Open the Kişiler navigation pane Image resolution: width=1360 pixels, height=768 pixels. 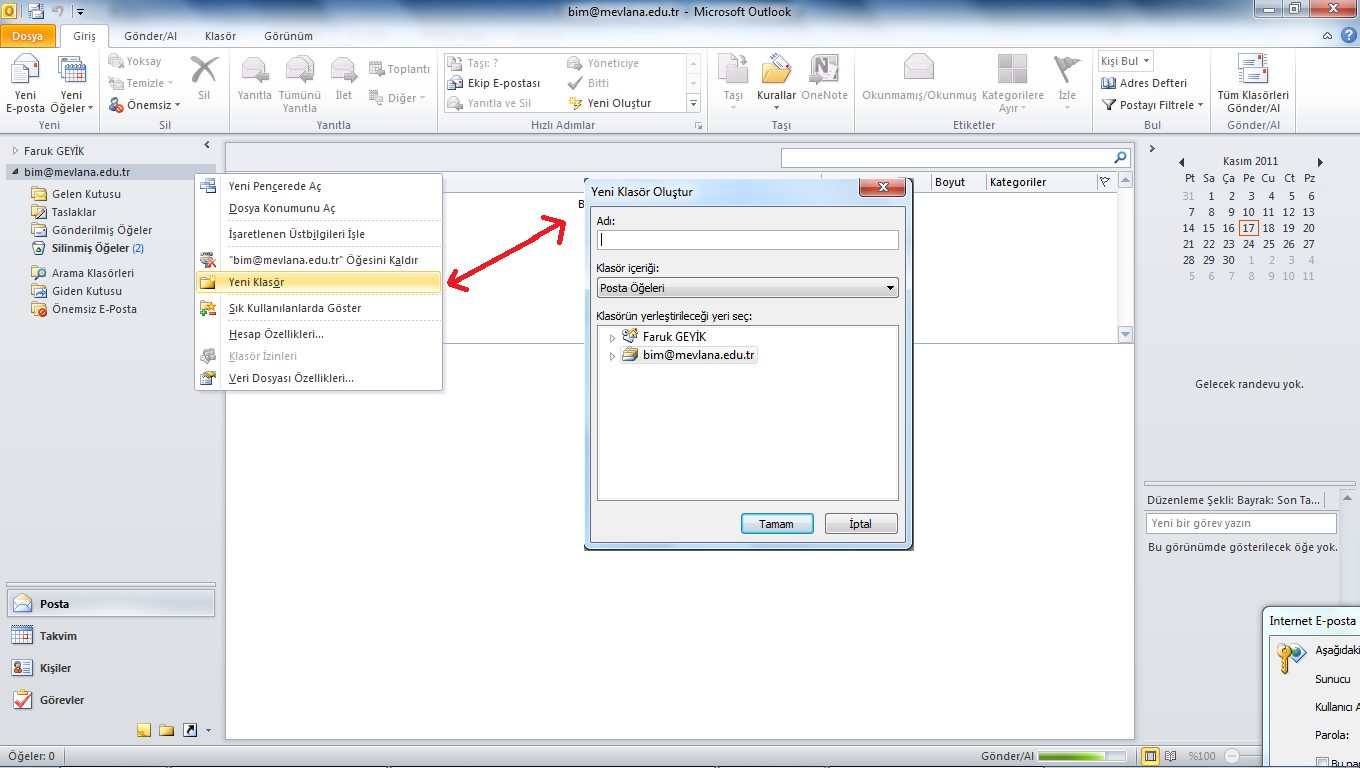click(110, 668)
